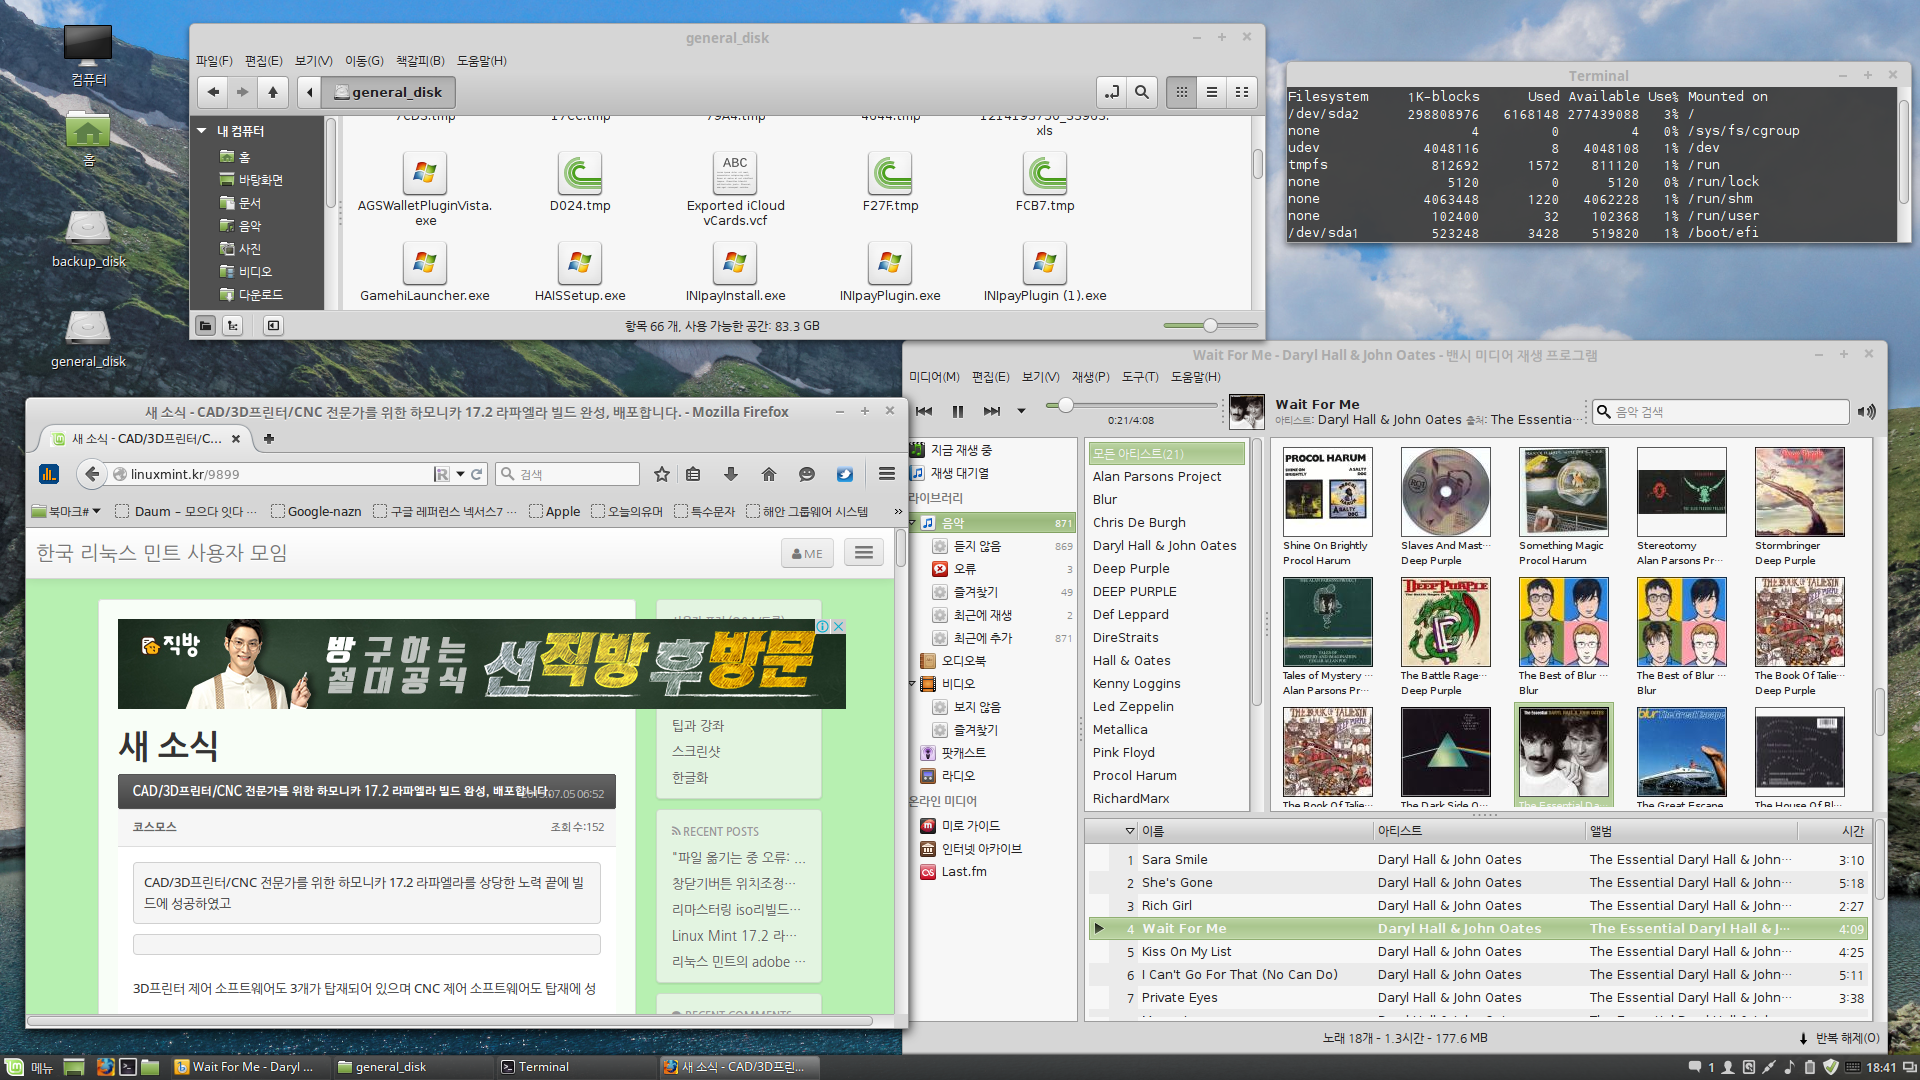
Task: Open the '다운로드' folder in file manager sidebar
Action: (x=260, y=295)
